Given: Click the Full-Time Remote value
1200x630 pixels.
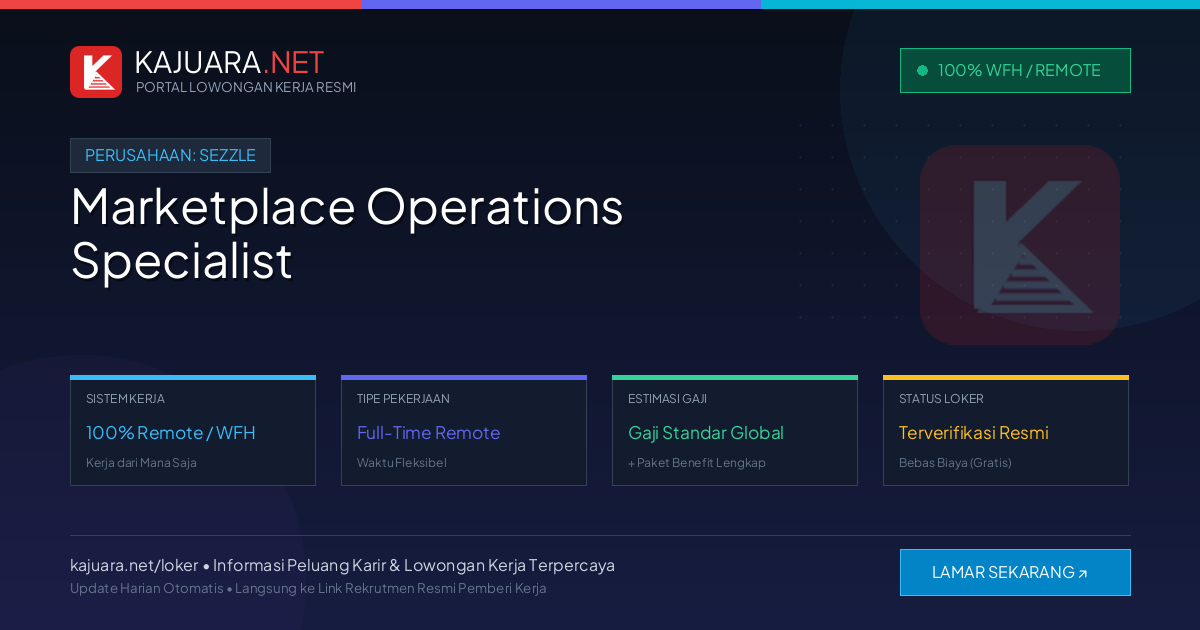Looking at the screenshot, I should 428,433.
